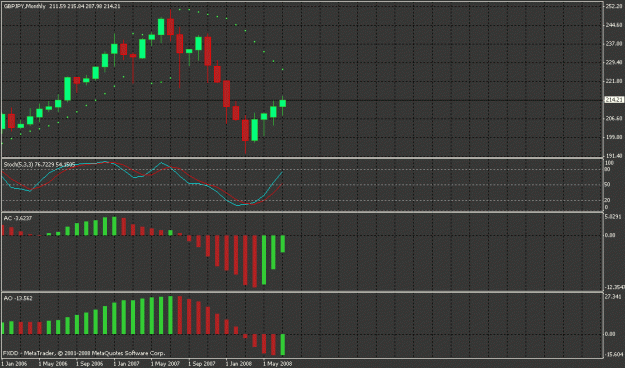The width and height of the screenshot is (625, 368).
Task: Click the 1 May 2007 date label
Action: point(165,364)
